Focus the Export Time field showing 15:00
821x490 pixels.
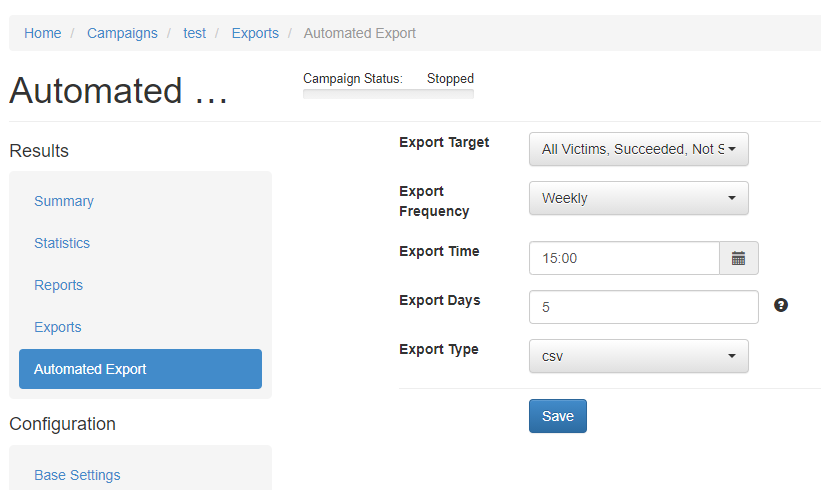tap(624, 258)
